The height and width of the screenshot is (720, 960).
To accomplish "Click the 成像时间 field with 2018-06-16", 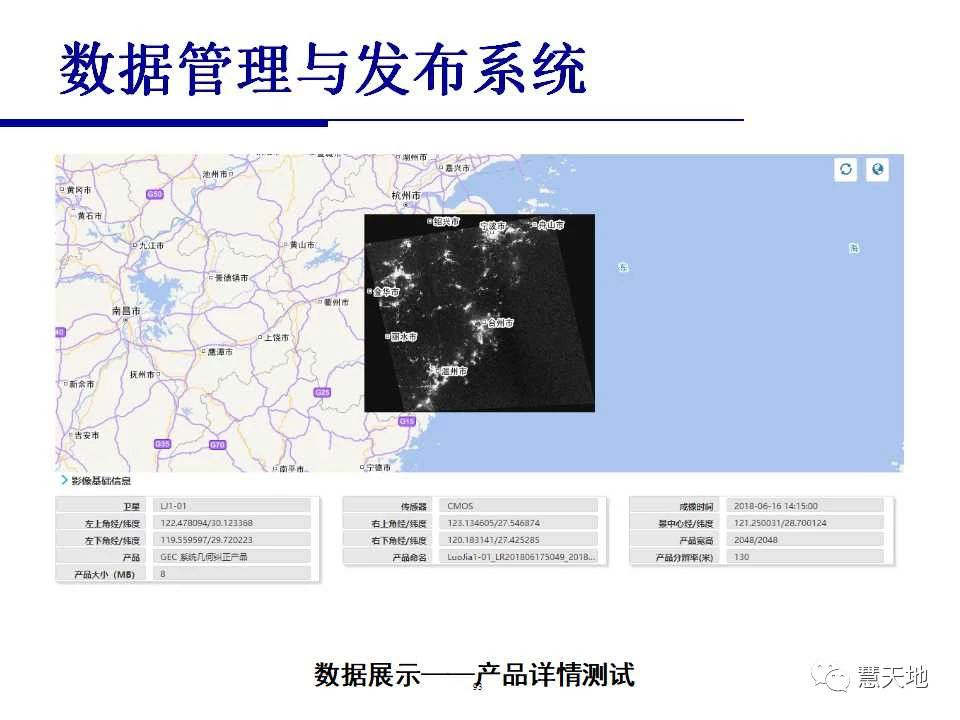I will 806,506.
